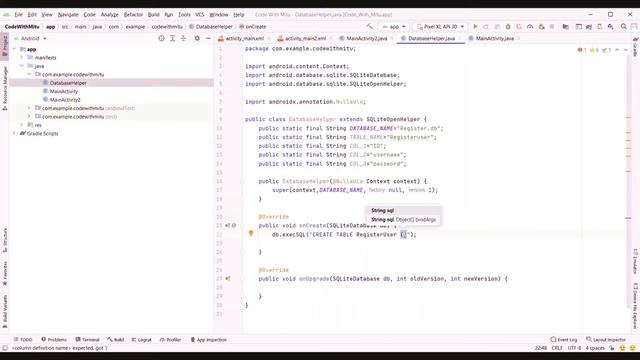Click the onCreate breadcrumb in navigation bar
The image size is (640, 360).
pyautogui.click(x=253, y=27)
